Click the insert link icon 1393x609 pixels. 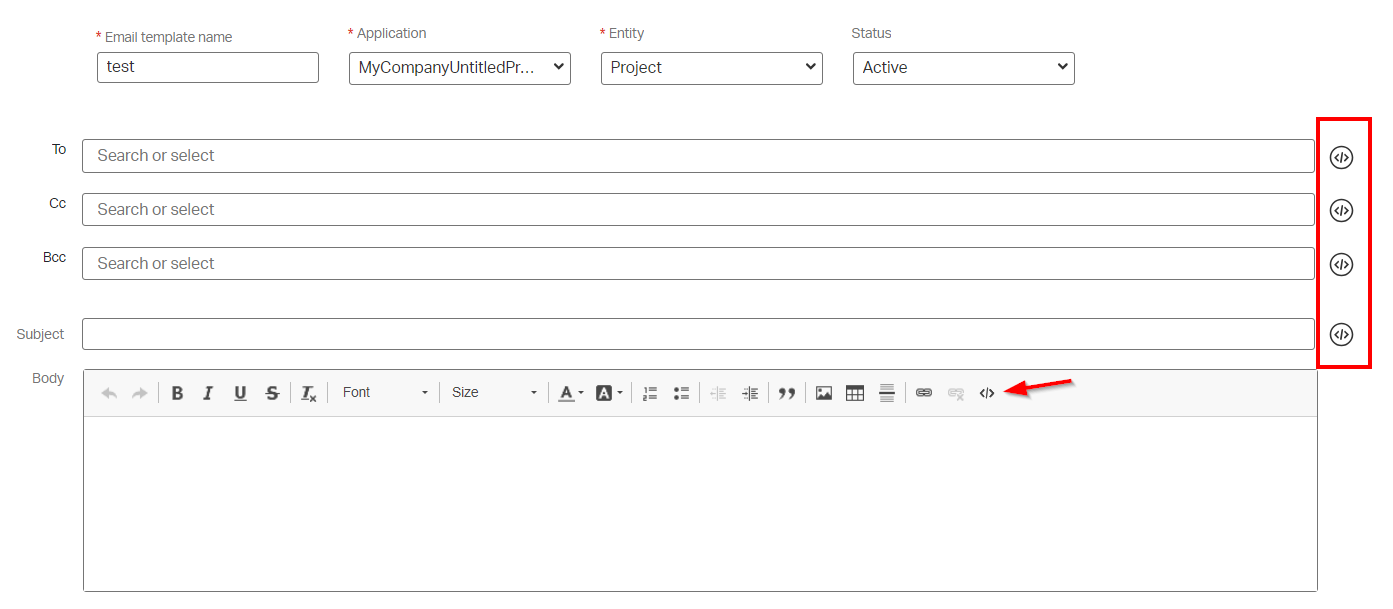(x=924, y=393)
